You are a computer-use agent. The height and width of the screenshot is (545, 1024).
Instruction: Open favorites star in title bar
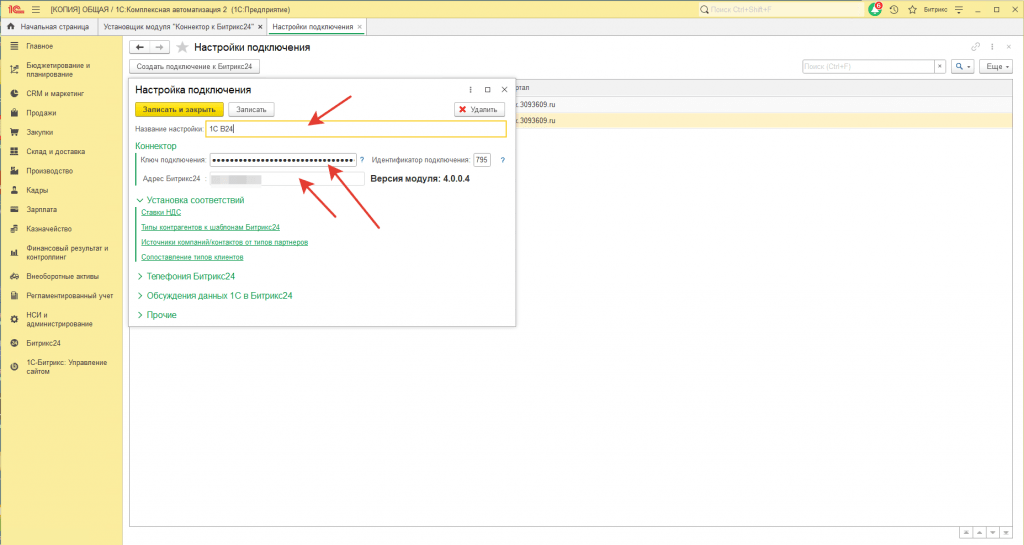click(910, 9)
